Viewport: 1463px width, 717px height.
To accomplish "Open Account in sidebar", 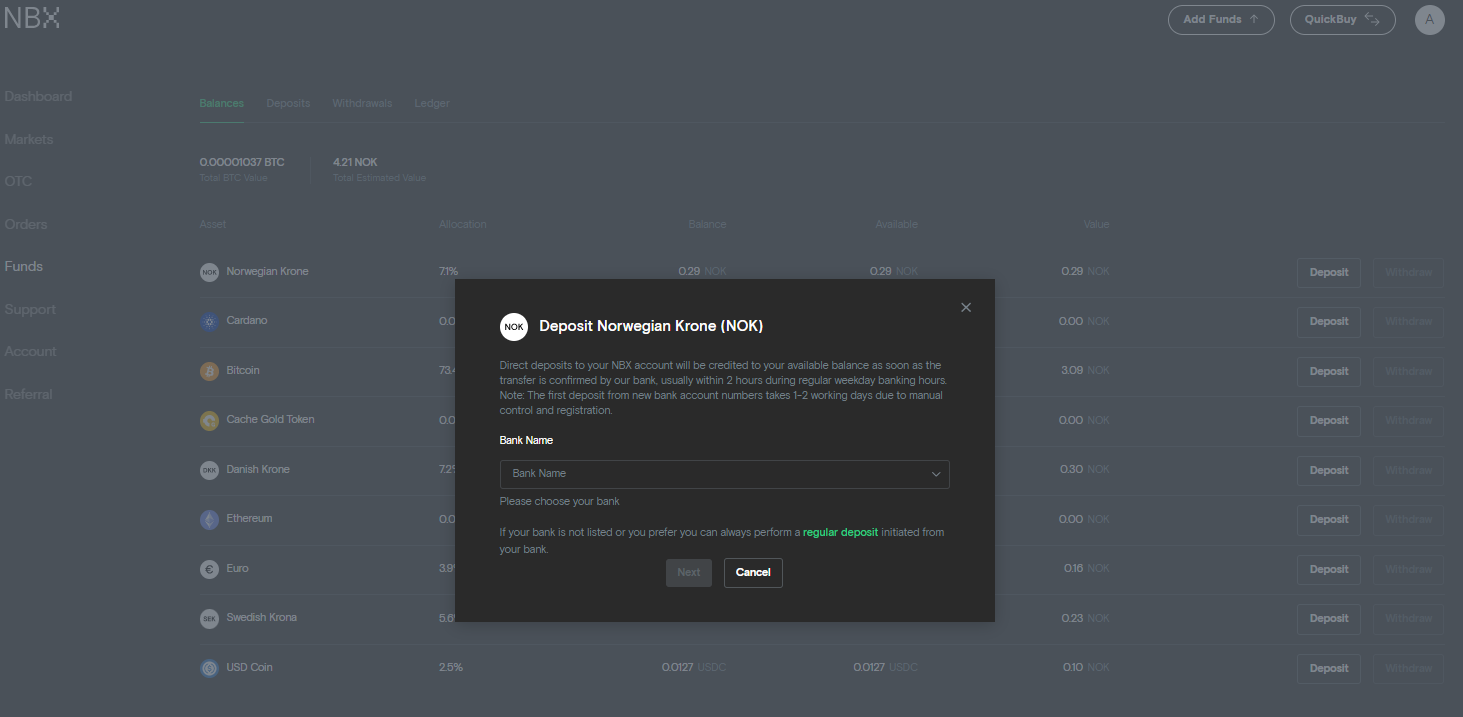I will coord(30,351).
